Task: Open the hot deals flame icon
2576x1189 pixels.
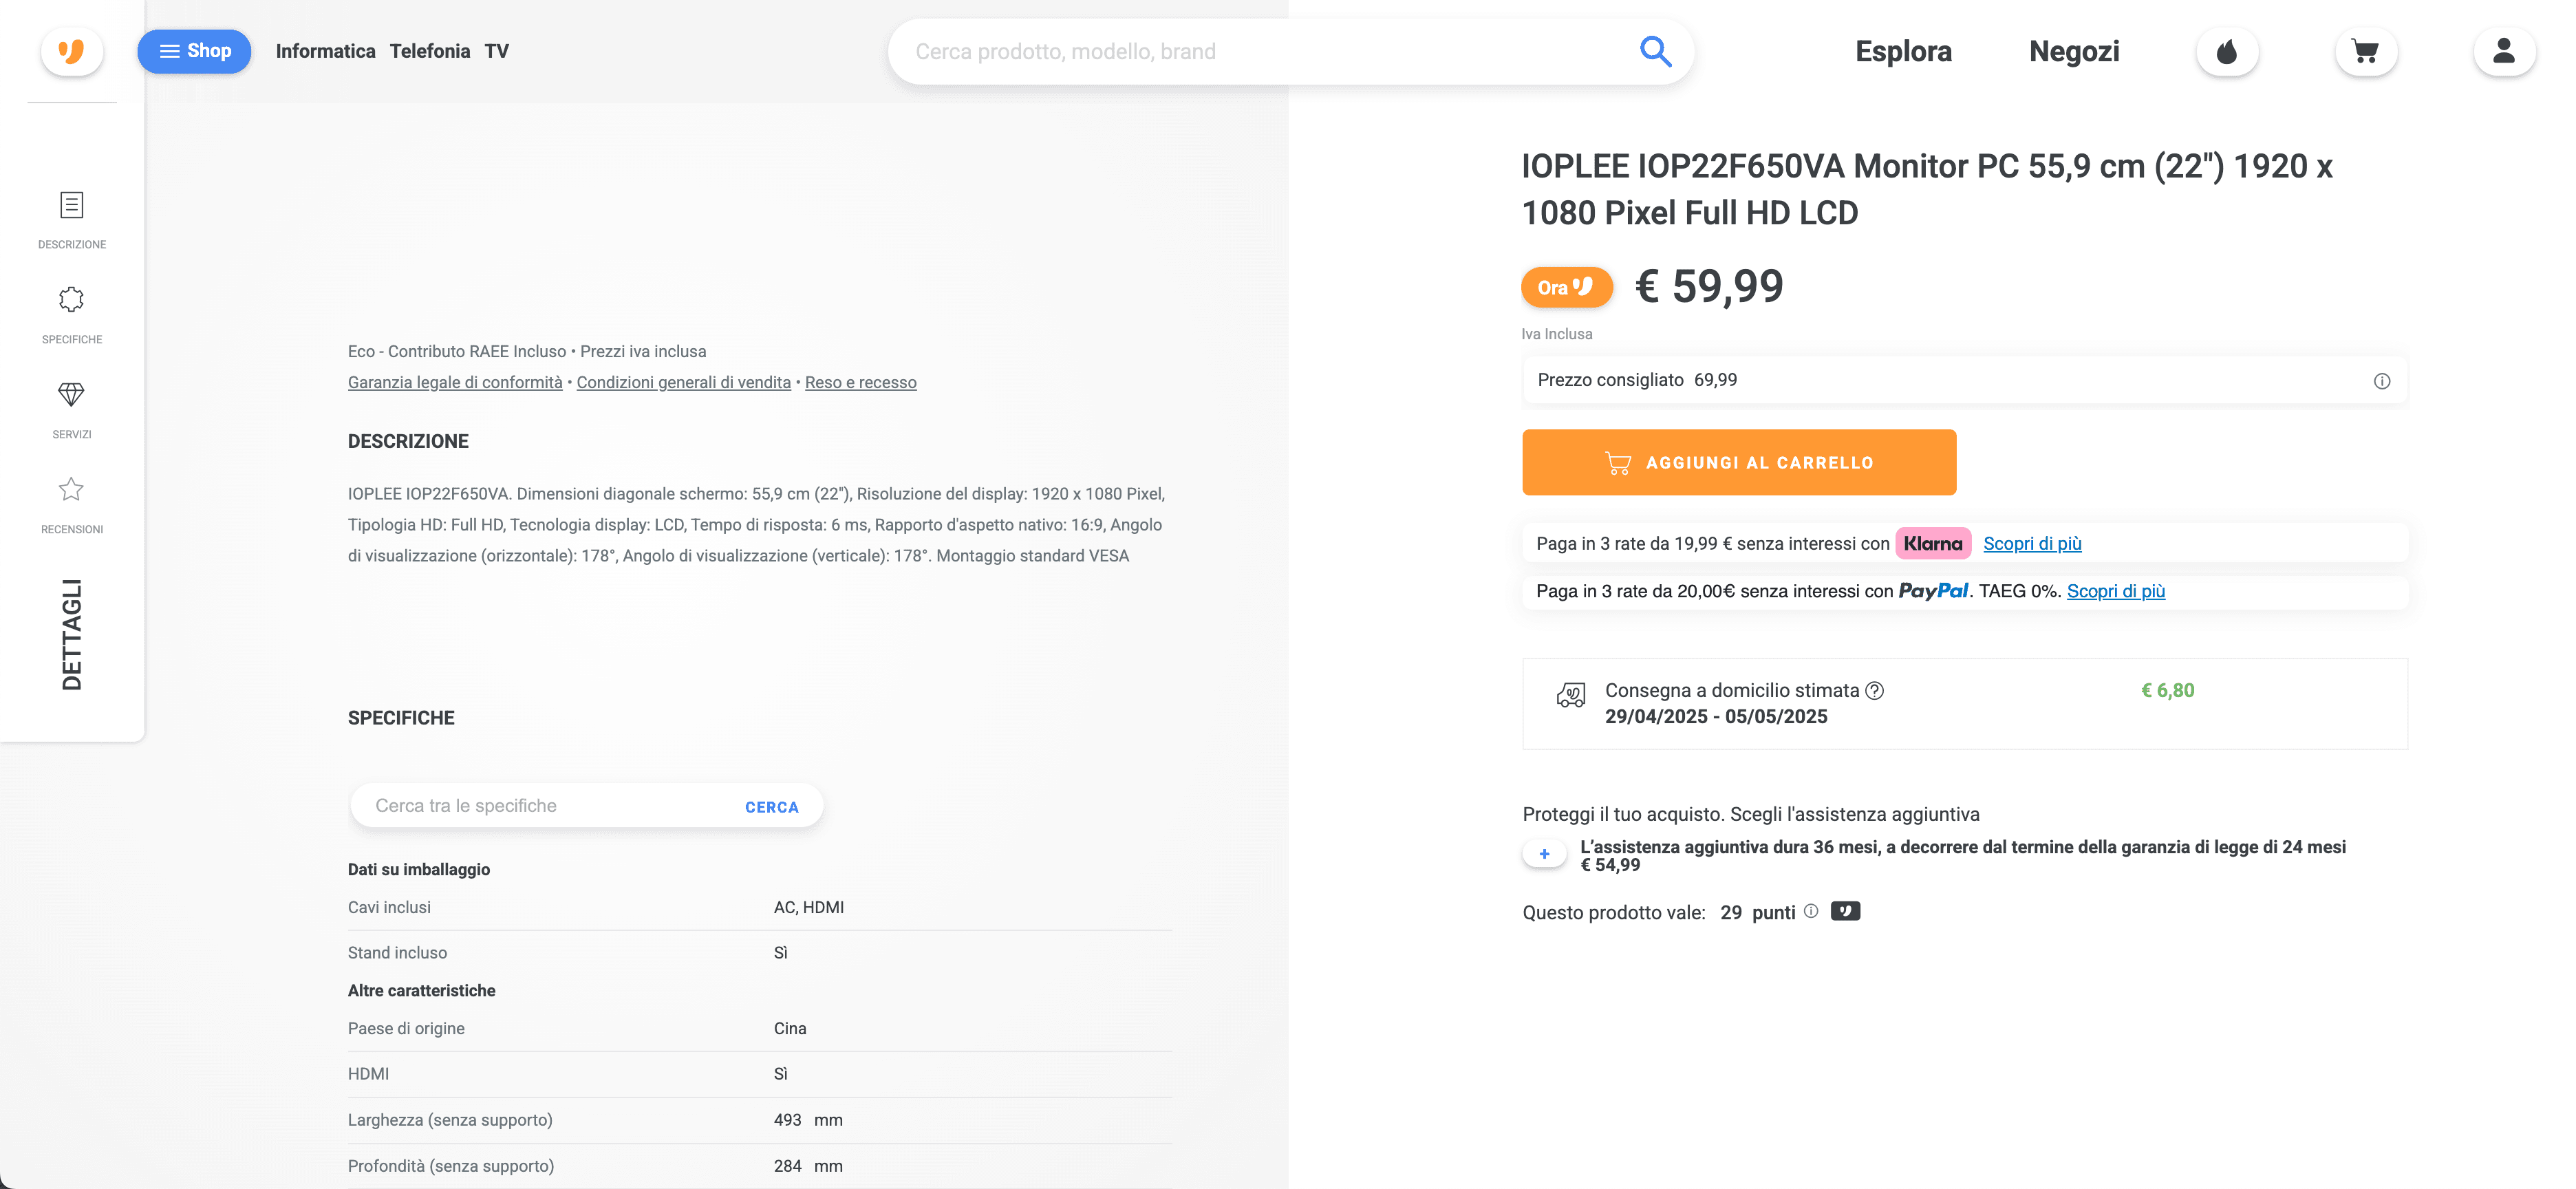Action: click(x=2226, y=52)
